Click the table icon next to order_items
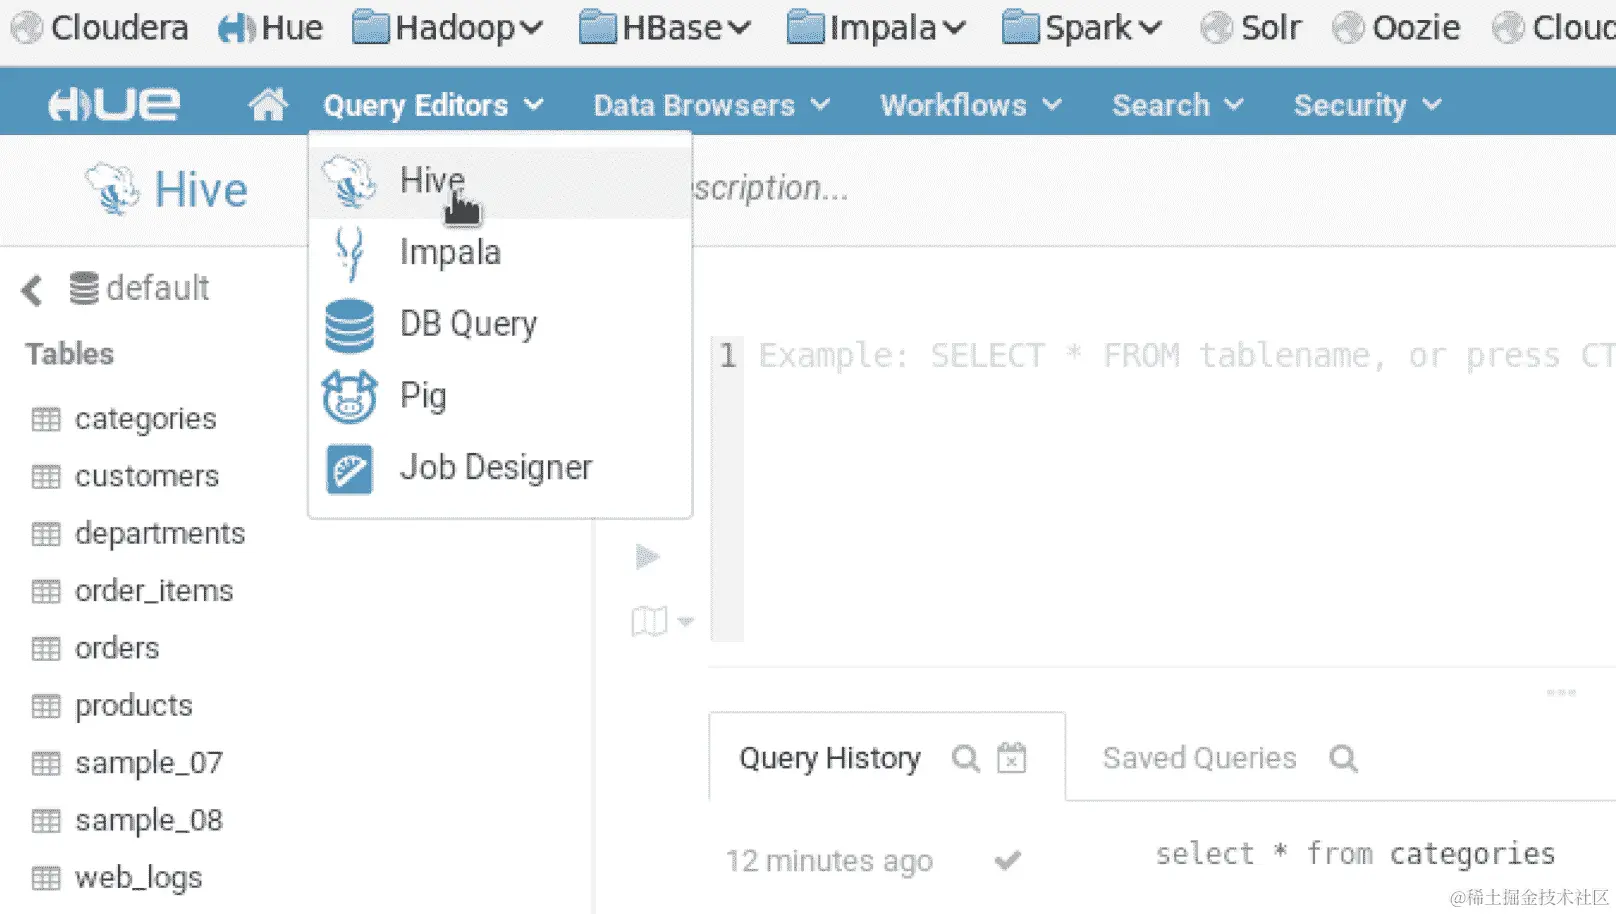 pyautogui.click(x=46, y=591)
